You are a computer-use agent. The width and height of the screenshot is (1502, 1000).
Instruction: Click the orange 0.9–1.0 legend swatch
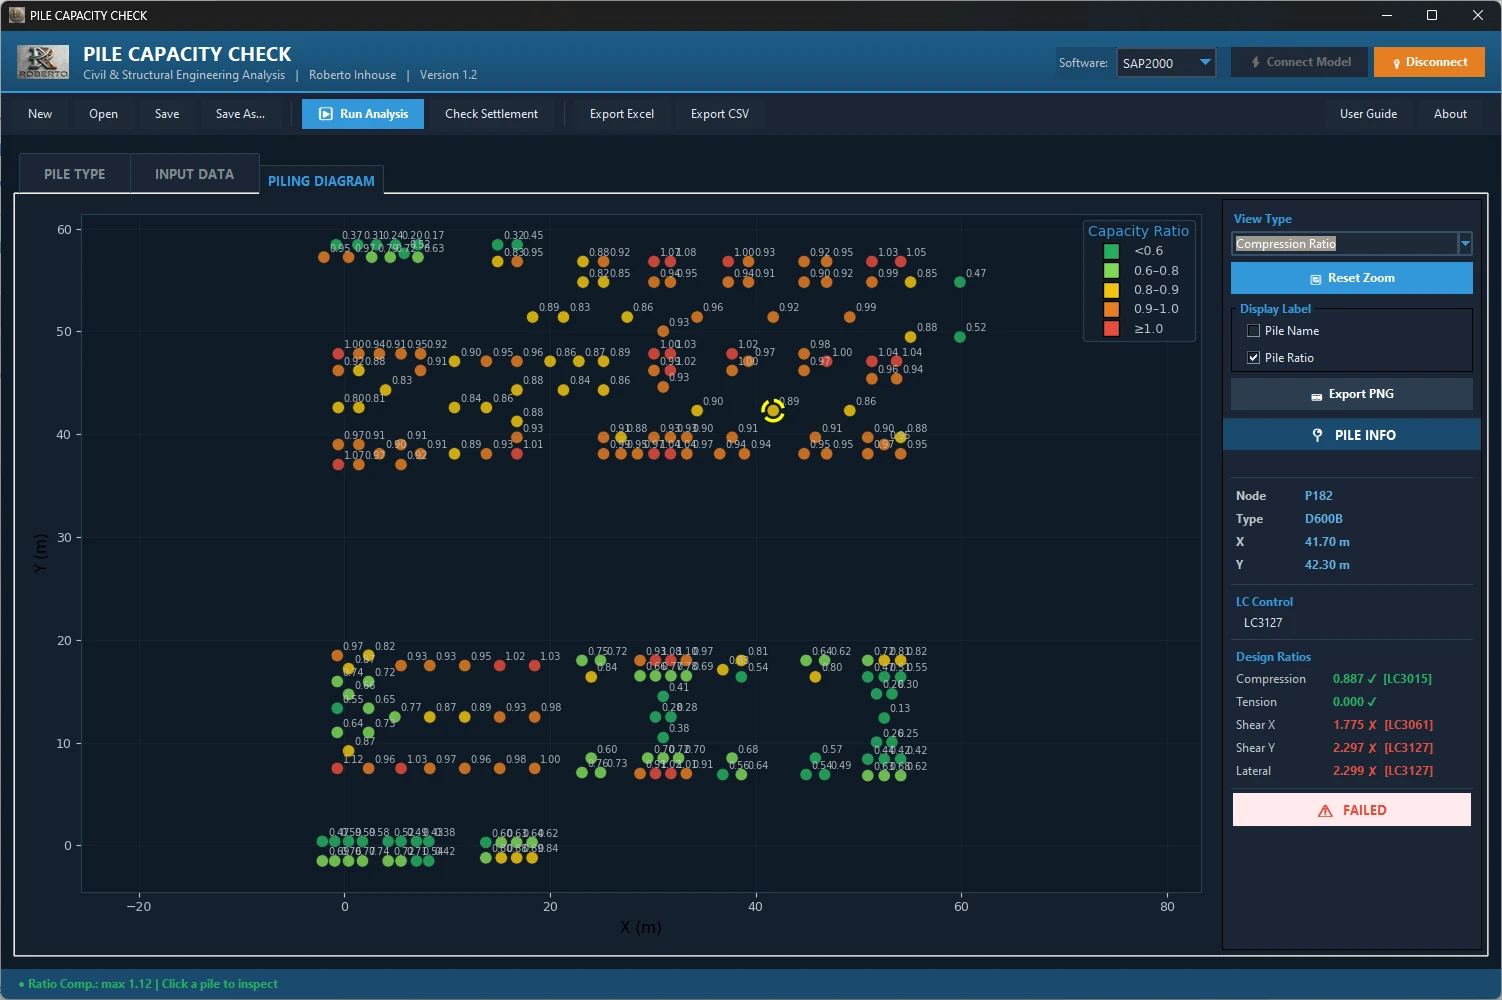[1111, 309]
